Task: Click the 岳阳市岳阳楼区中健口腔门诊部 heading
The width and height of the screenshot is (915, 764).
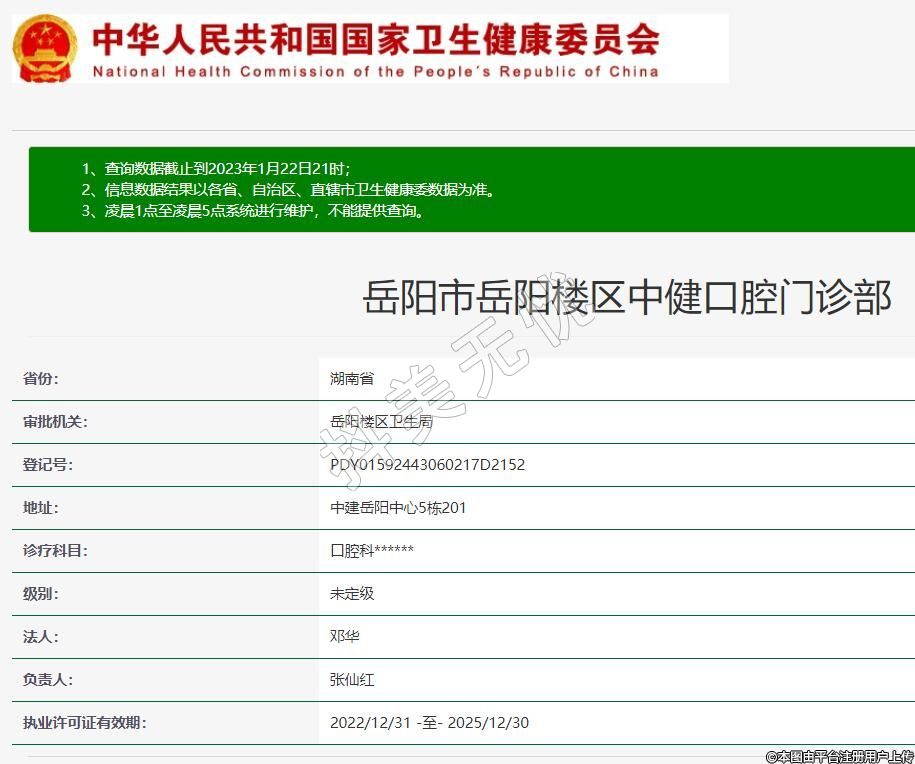Action: point(626,298)
